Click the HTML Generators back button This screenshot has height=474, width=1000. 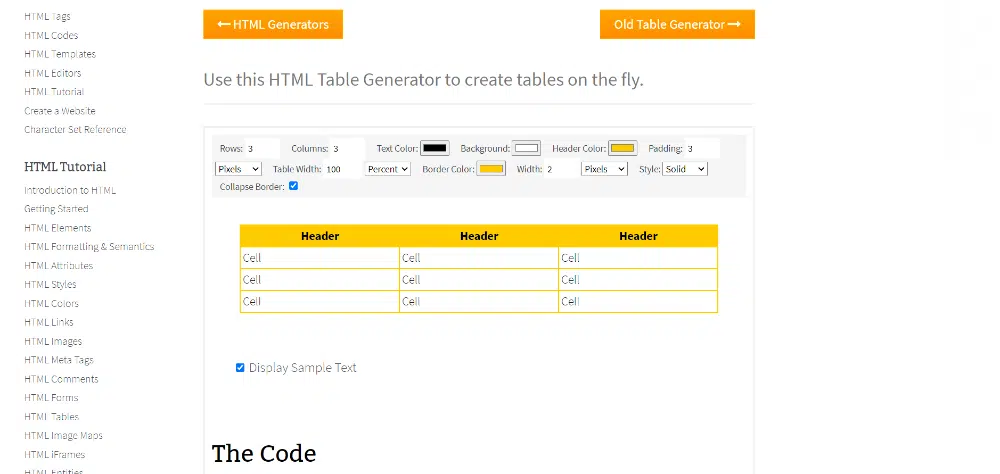pos(272,25)
